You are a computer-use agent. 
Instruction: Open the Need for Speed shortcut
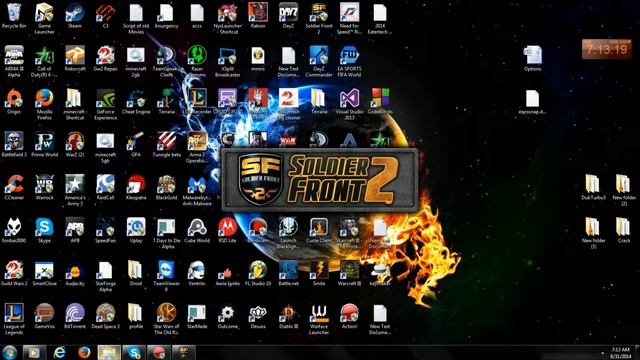(x=349, y=18)
